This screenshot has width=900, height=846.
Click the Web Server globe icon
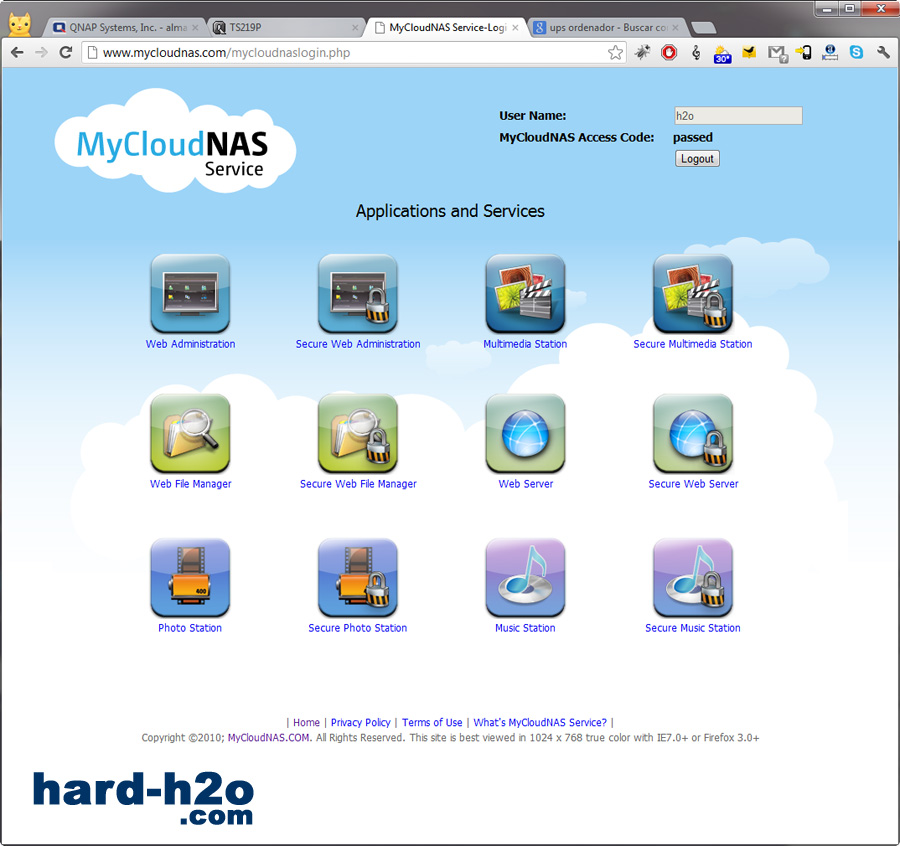(525, 433)
